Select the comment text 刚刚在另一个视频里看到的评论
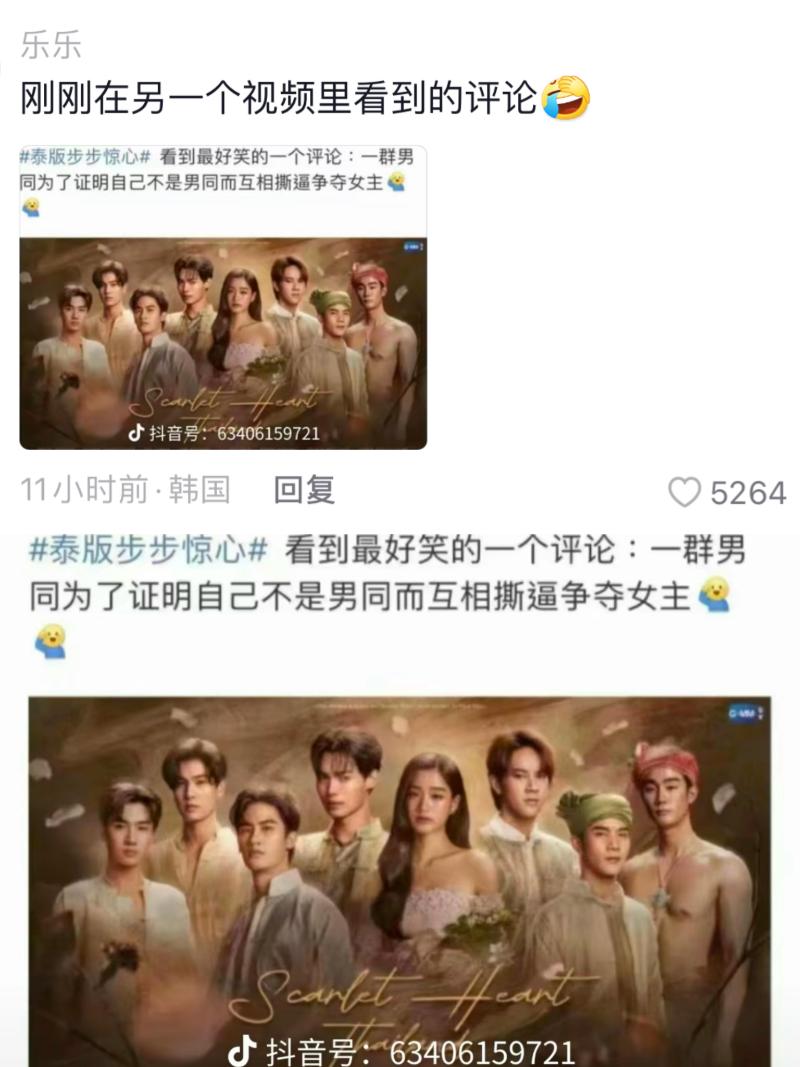 click(278, 97)
